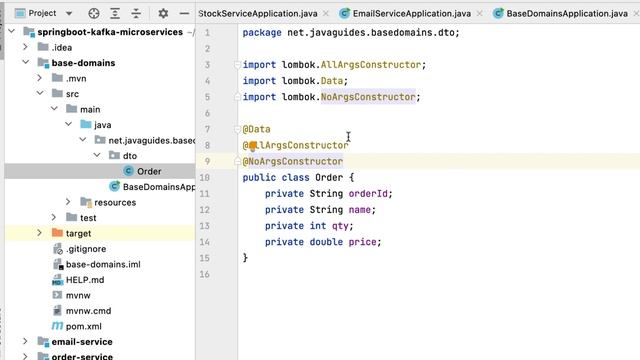Collapse springboot-kafka-microservices root node
Image resolution: width=640 pixels, height=360 pixels.
12,31
